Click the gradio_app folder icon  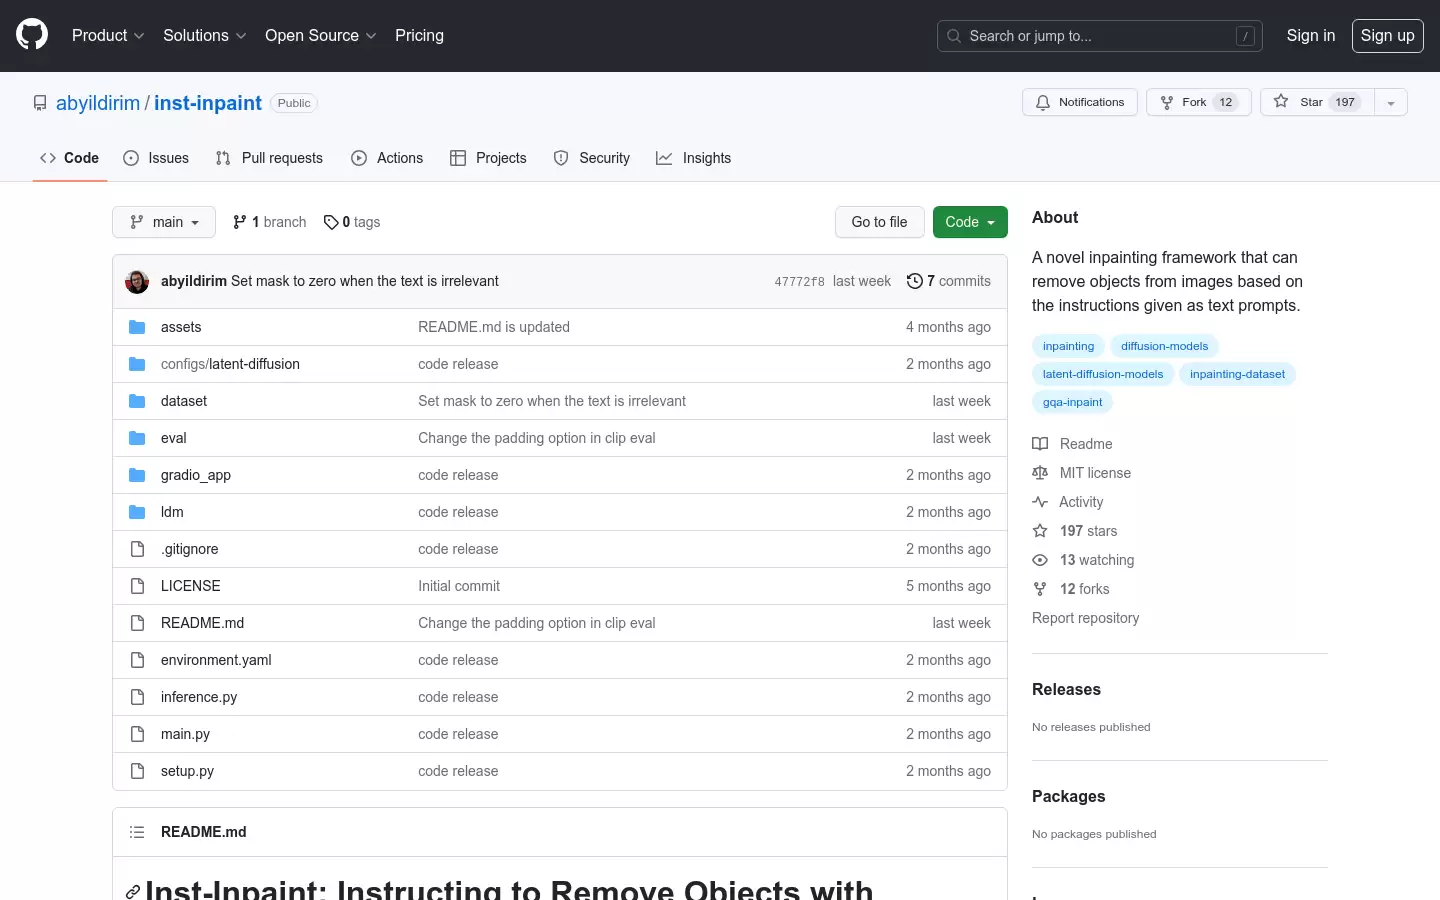(x=137, y=475)
